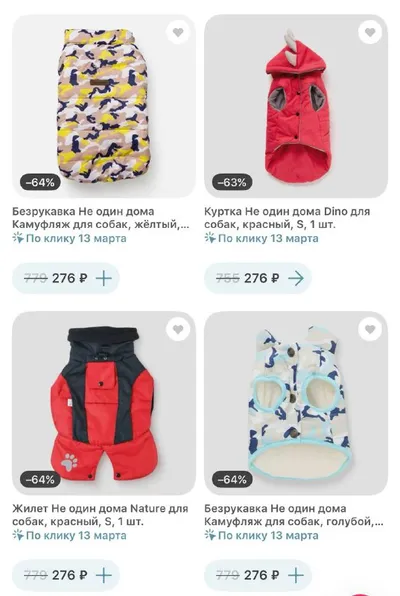
Task: Add red Nature vest to cart
Action: (103, 575)
